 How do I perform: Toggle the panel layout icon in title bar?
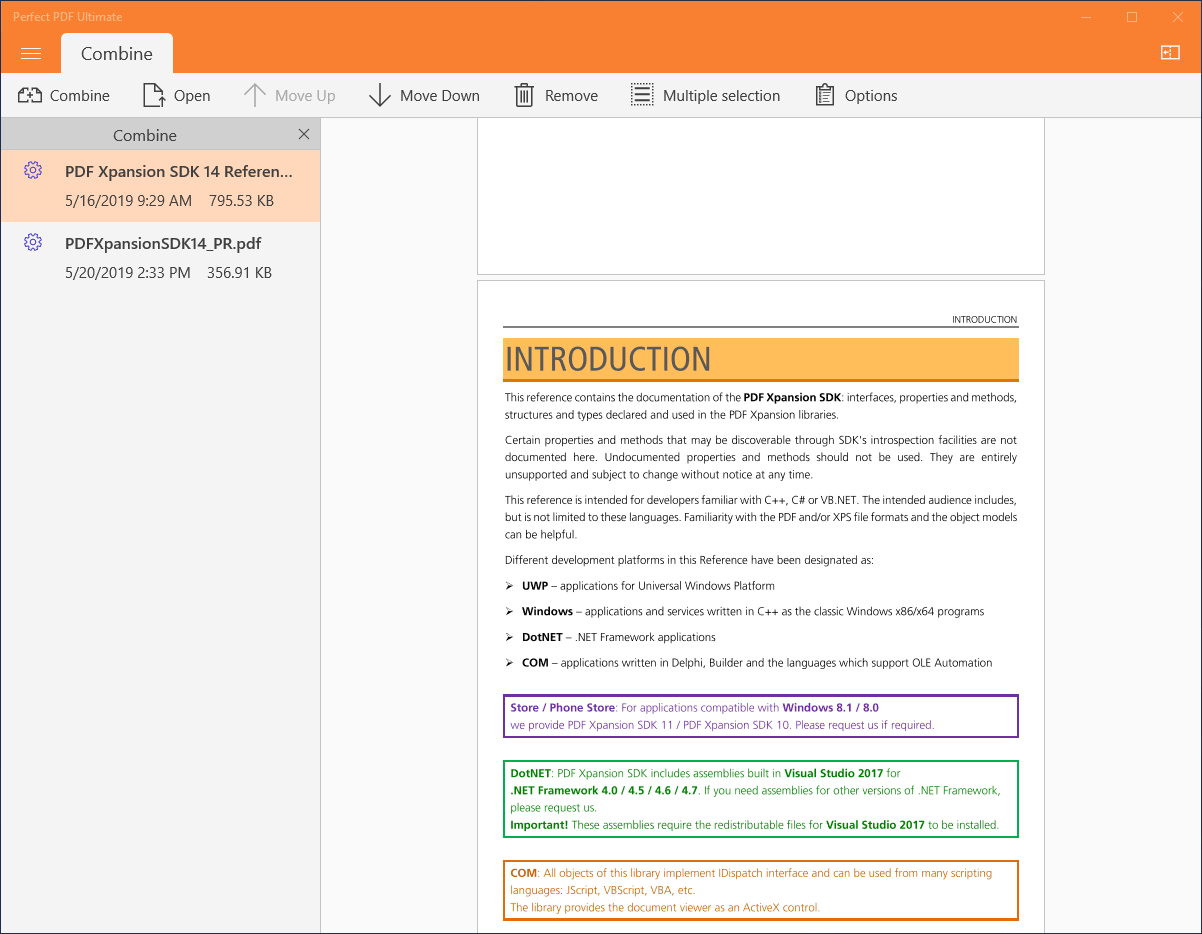pyautogui.click(x=1170, y=53)
